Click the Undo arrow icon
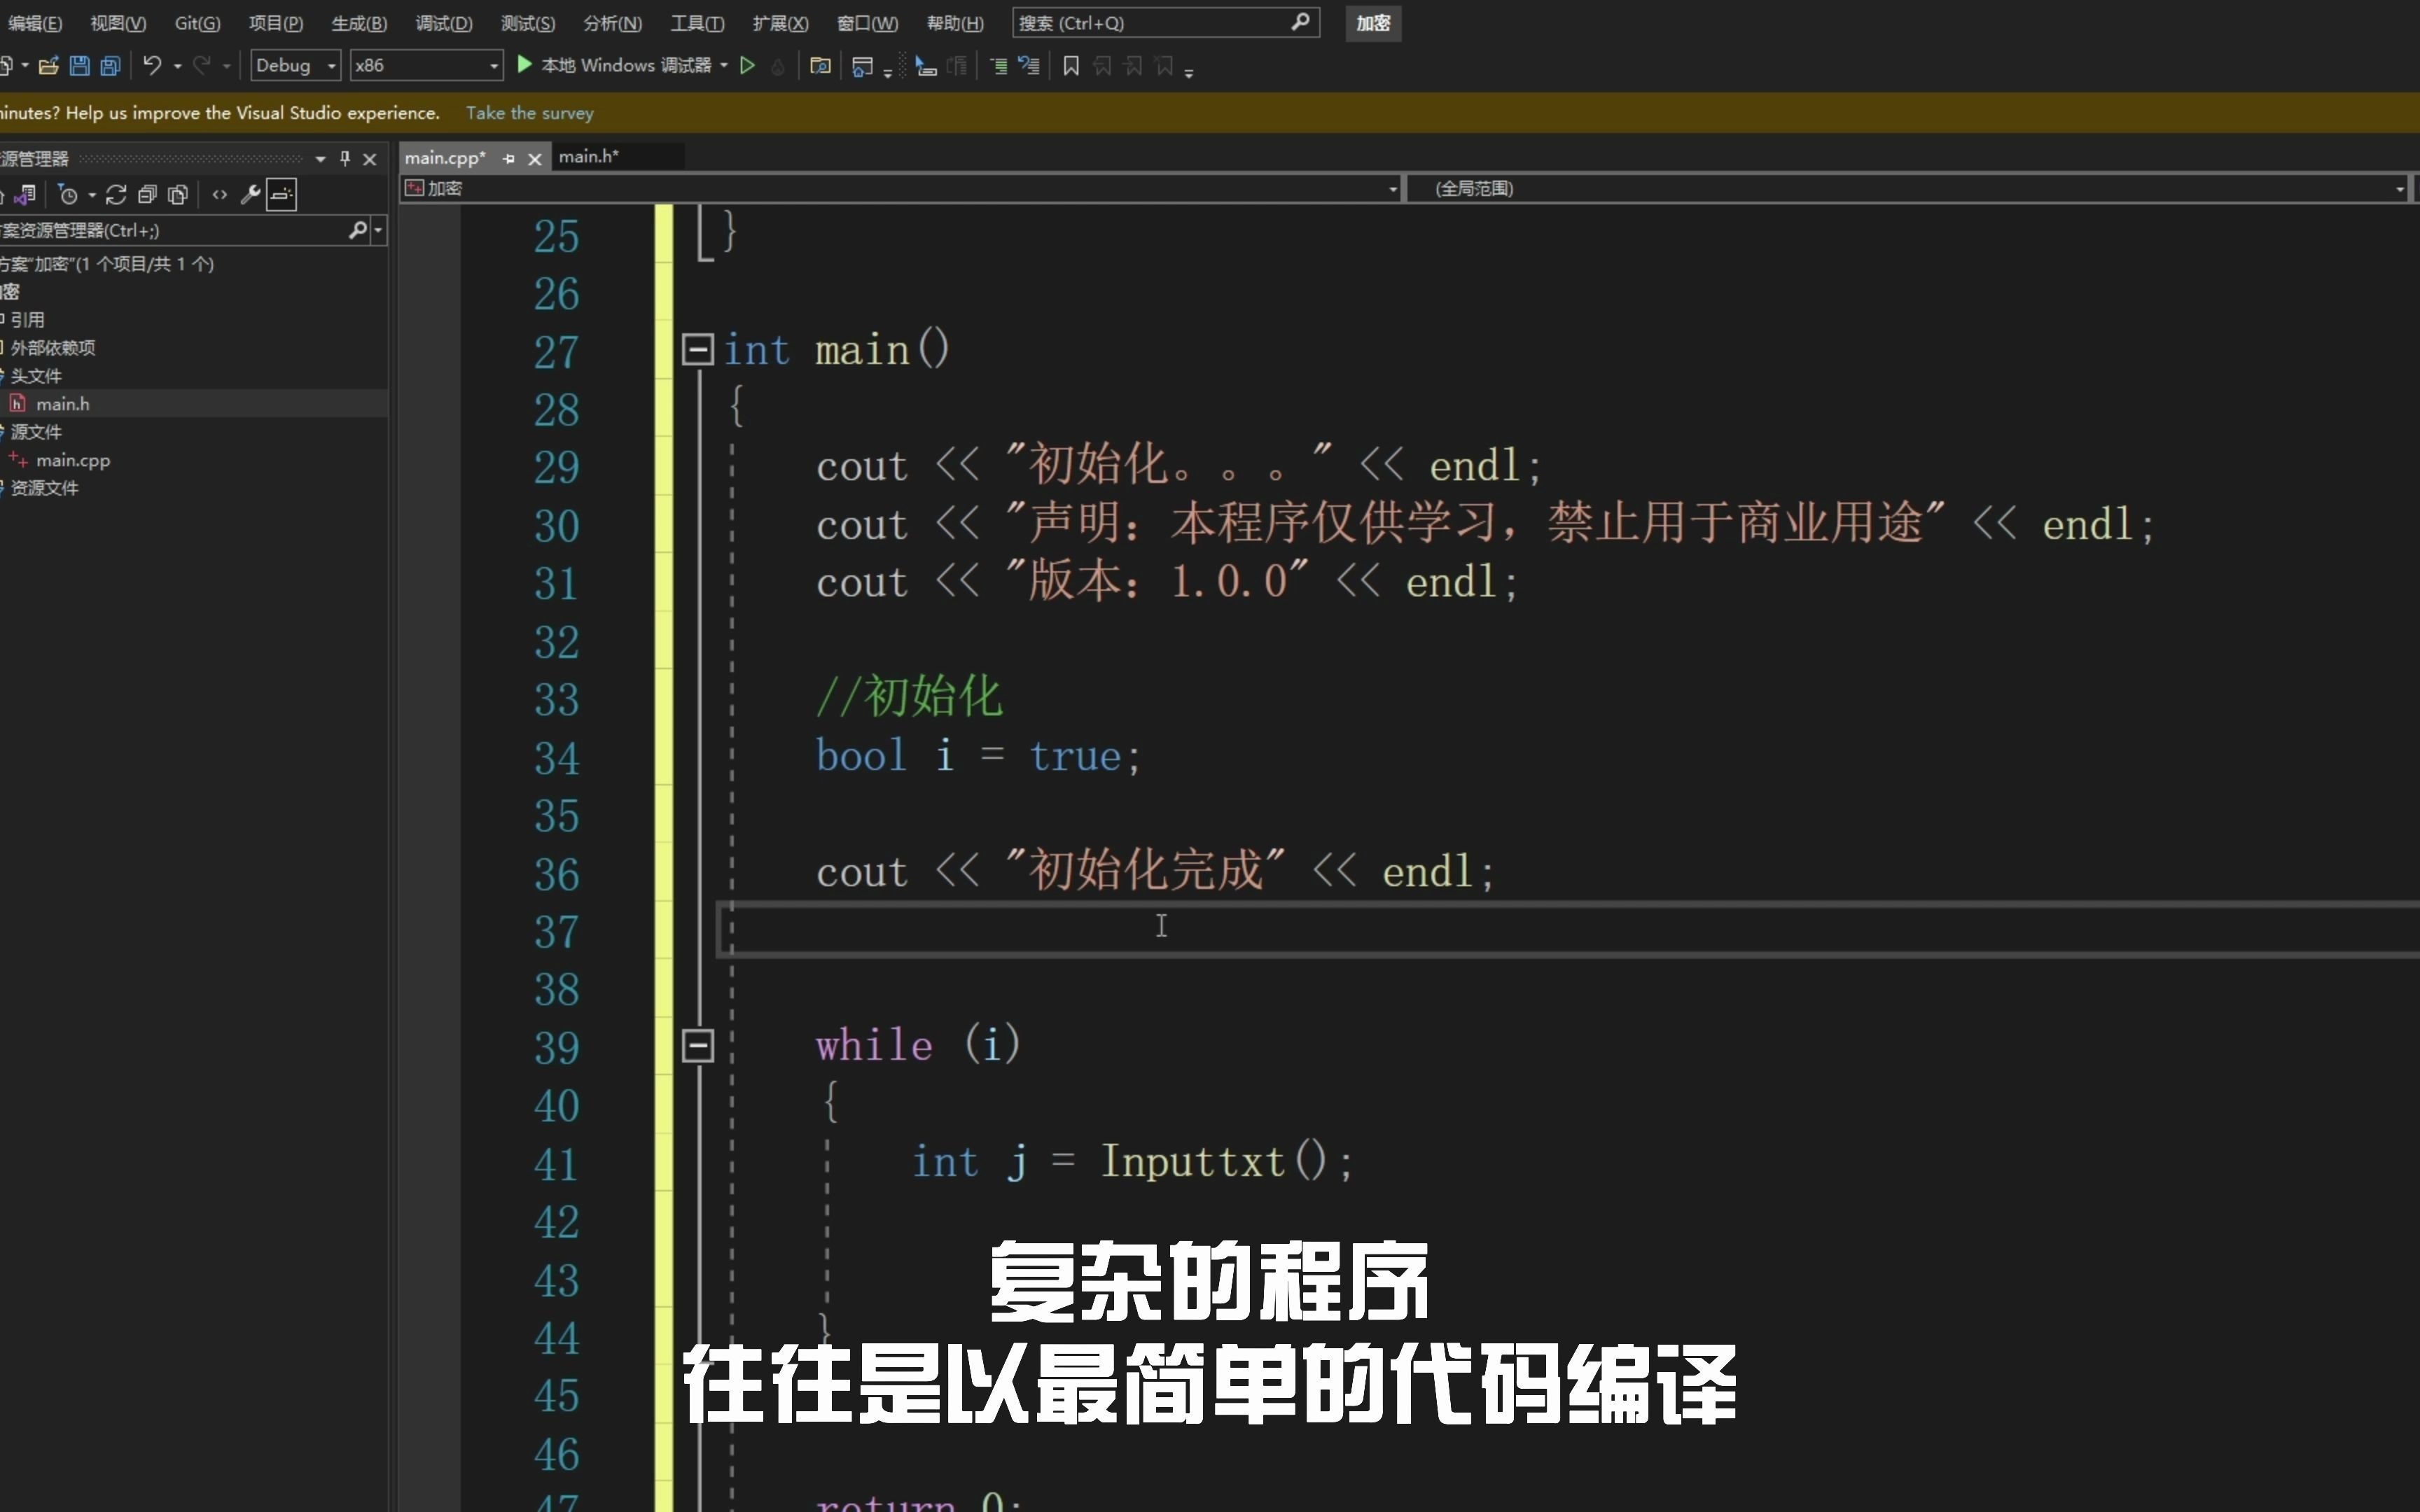This screenshot has width=2420, height=1512. [x=155, y=64]
